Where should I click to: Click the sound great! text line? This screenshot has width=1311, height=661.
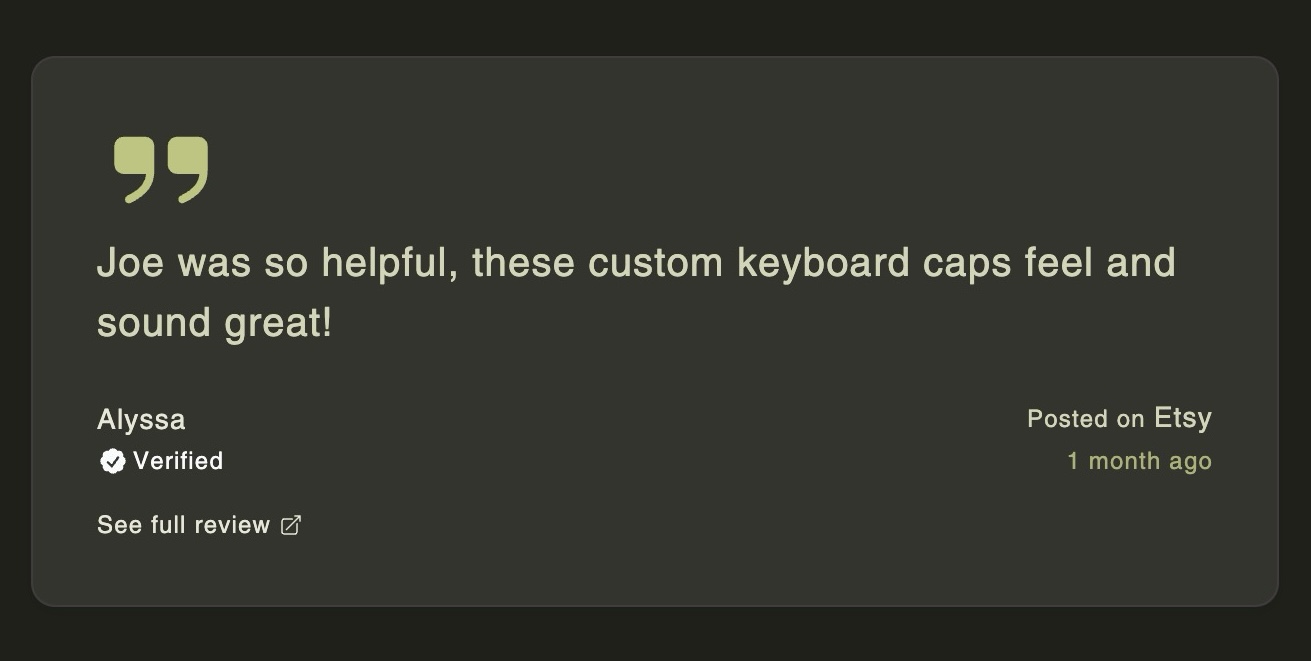(x=214, y=325)
